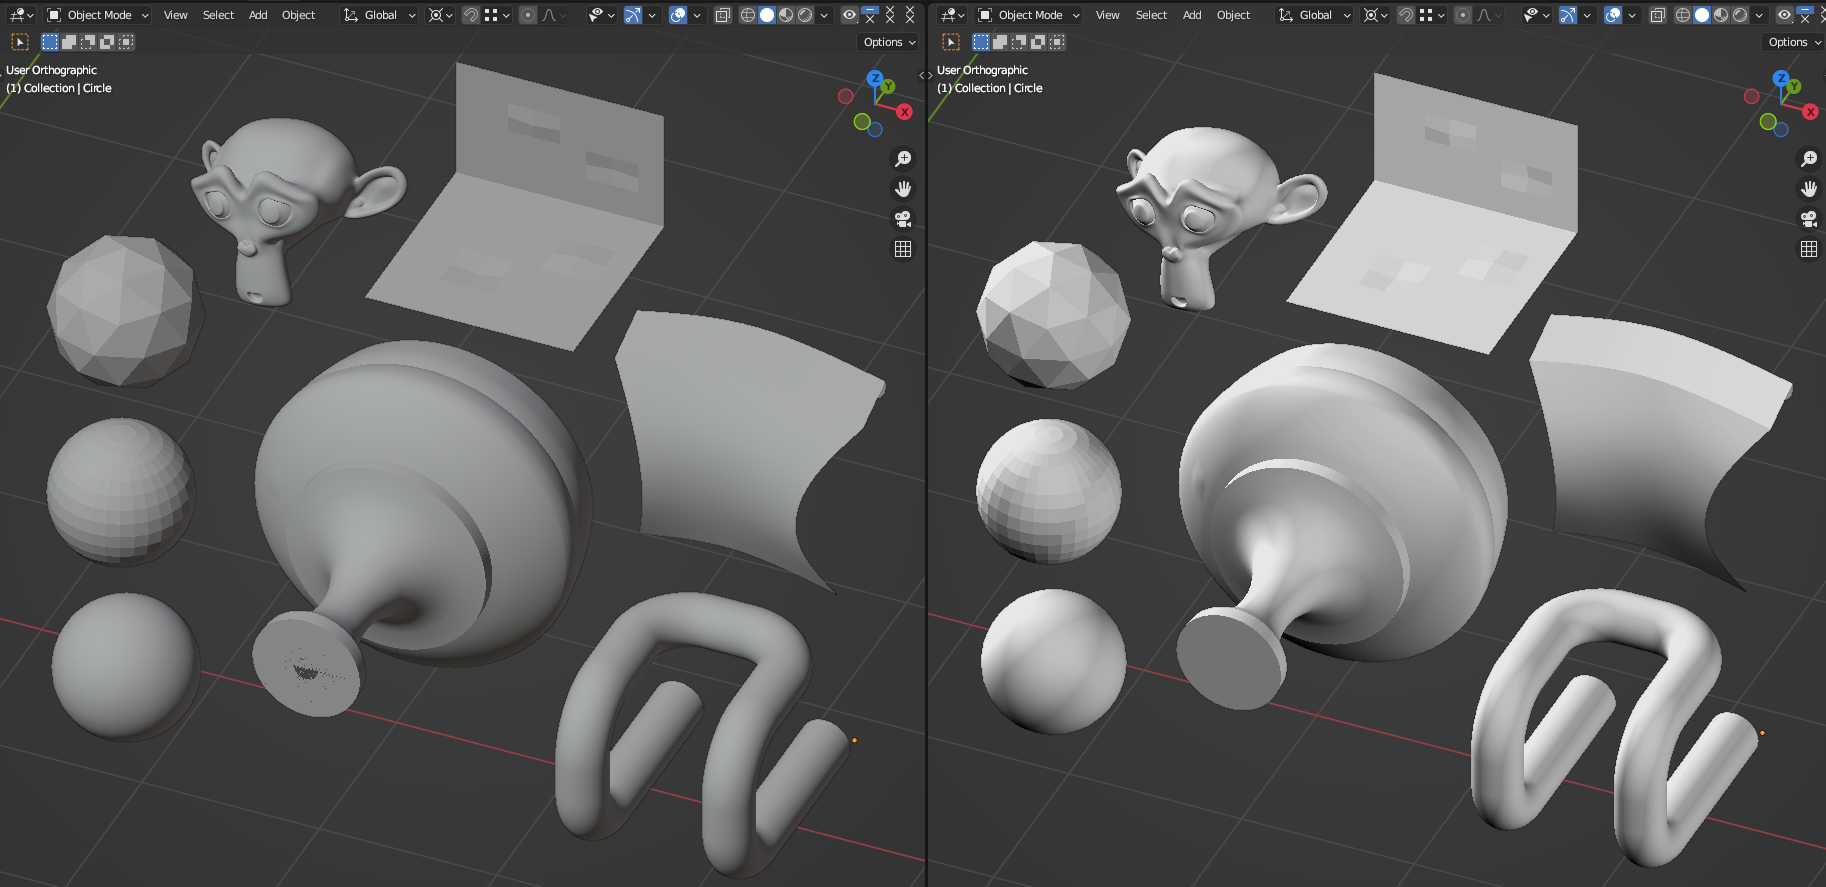
Task: Switch left viewport to material preview shading
Action: 786,15
